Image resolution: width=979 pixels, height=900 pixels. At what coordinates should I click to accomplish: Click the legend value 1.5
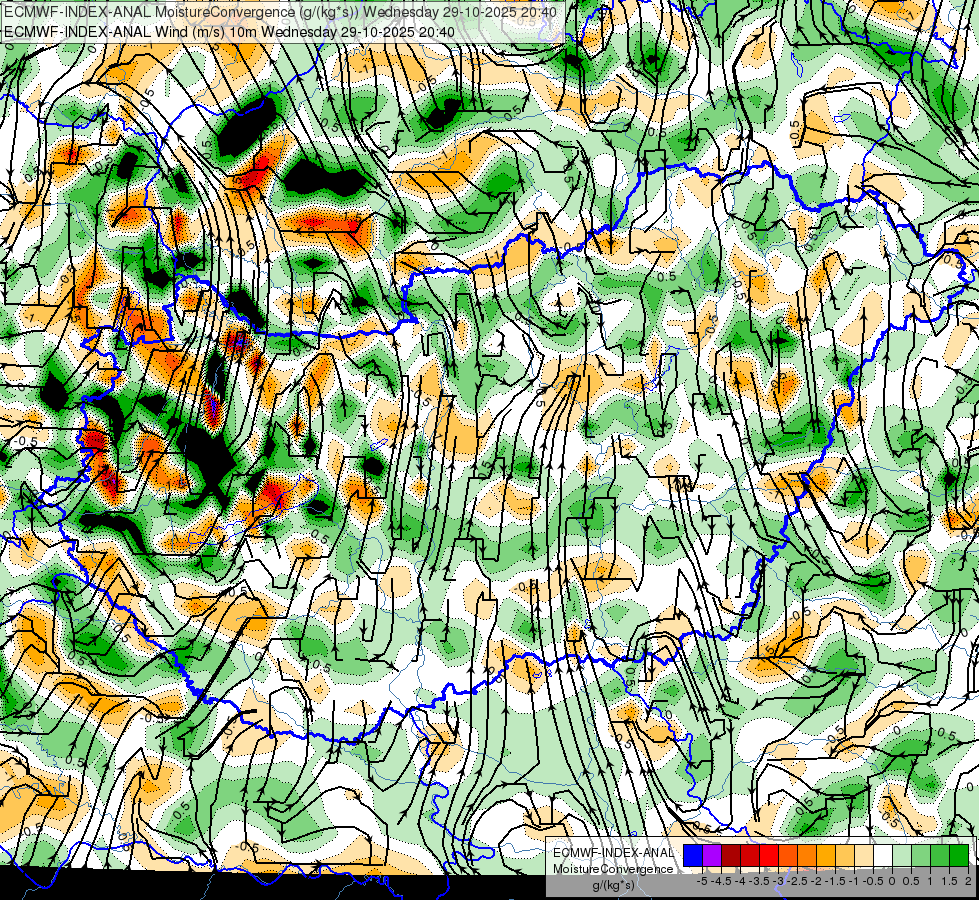(949, 881)
